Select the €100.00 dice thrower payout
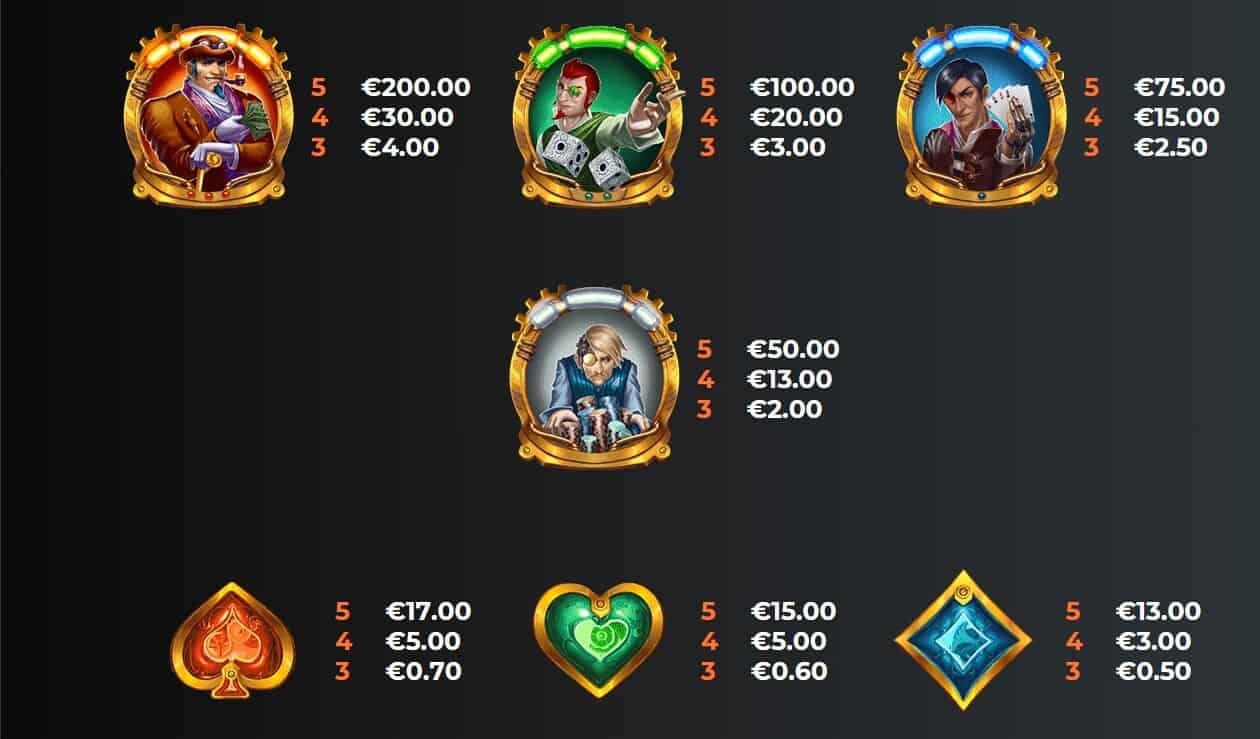Screen dimensions: 1260x739 [x=802, y=87]
